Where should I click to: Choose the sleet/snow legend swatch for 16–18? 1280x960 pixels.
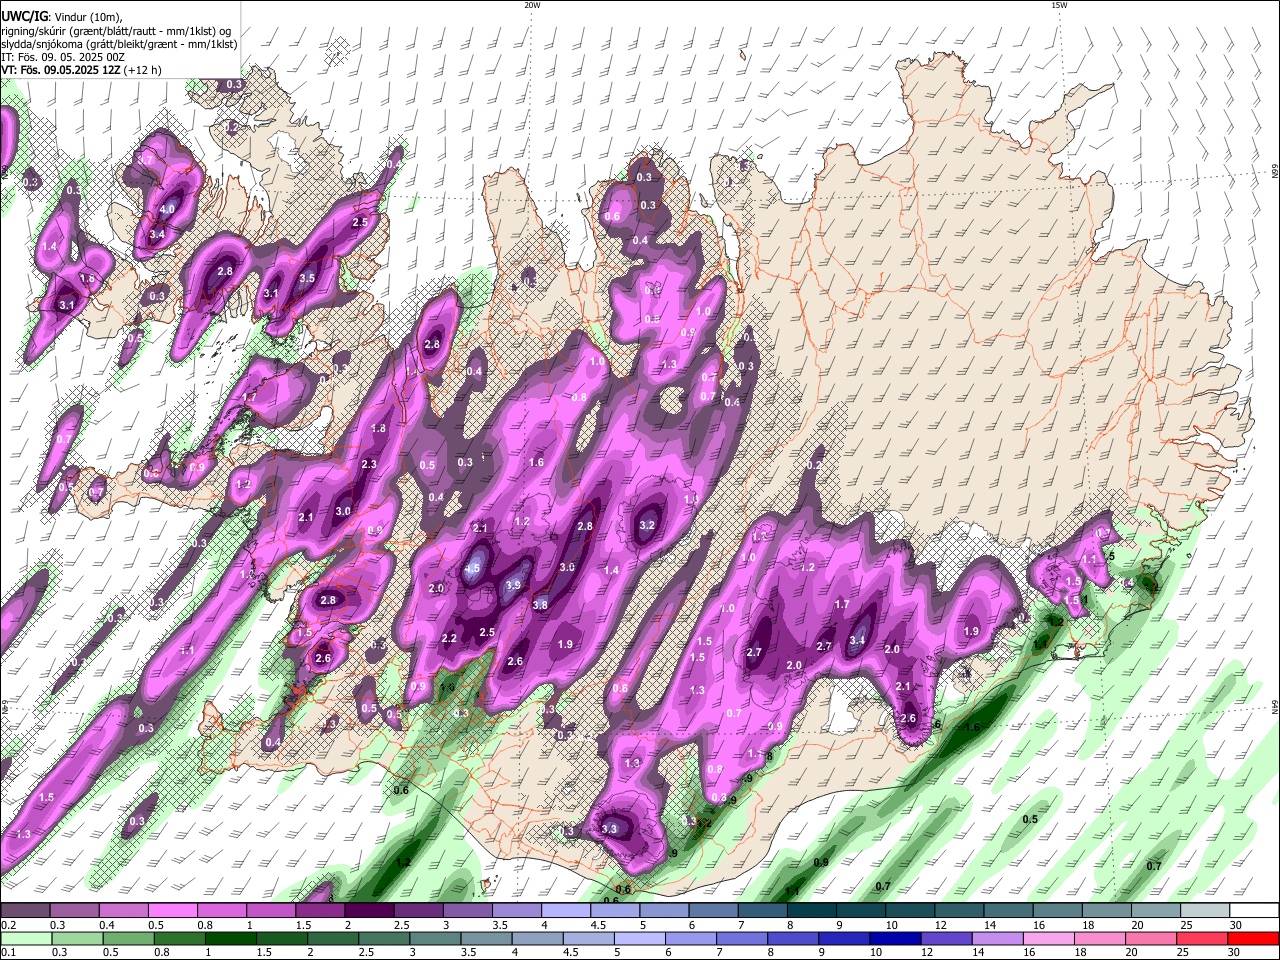pyautogui.click(x=1057, y=911)
